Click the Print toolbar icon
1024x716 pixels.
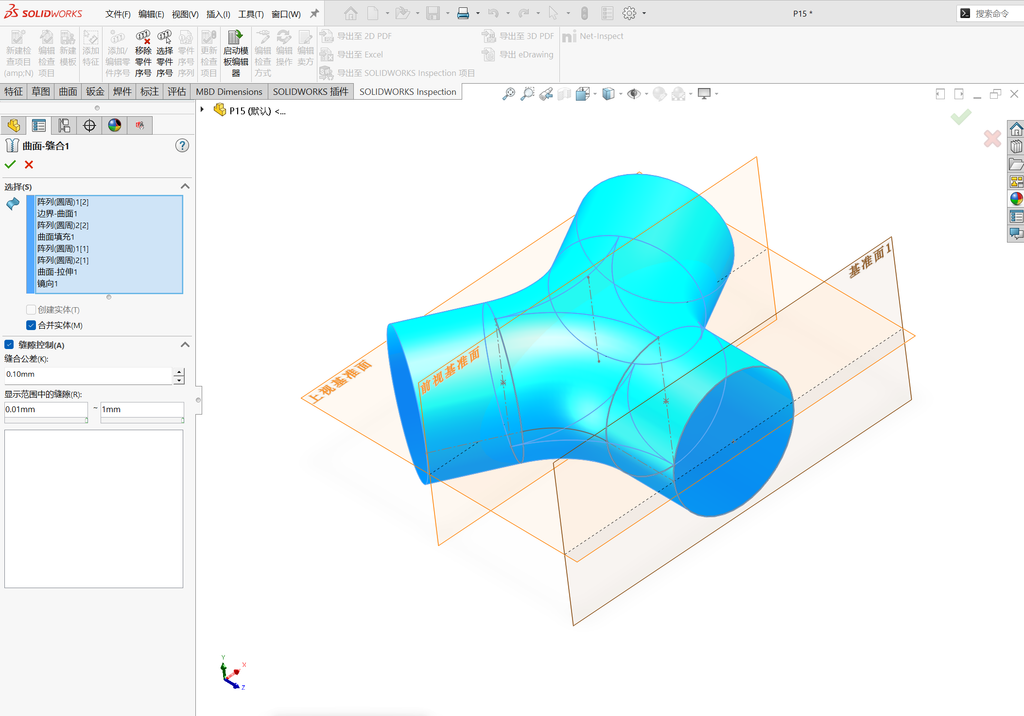(x=463, y=13)
